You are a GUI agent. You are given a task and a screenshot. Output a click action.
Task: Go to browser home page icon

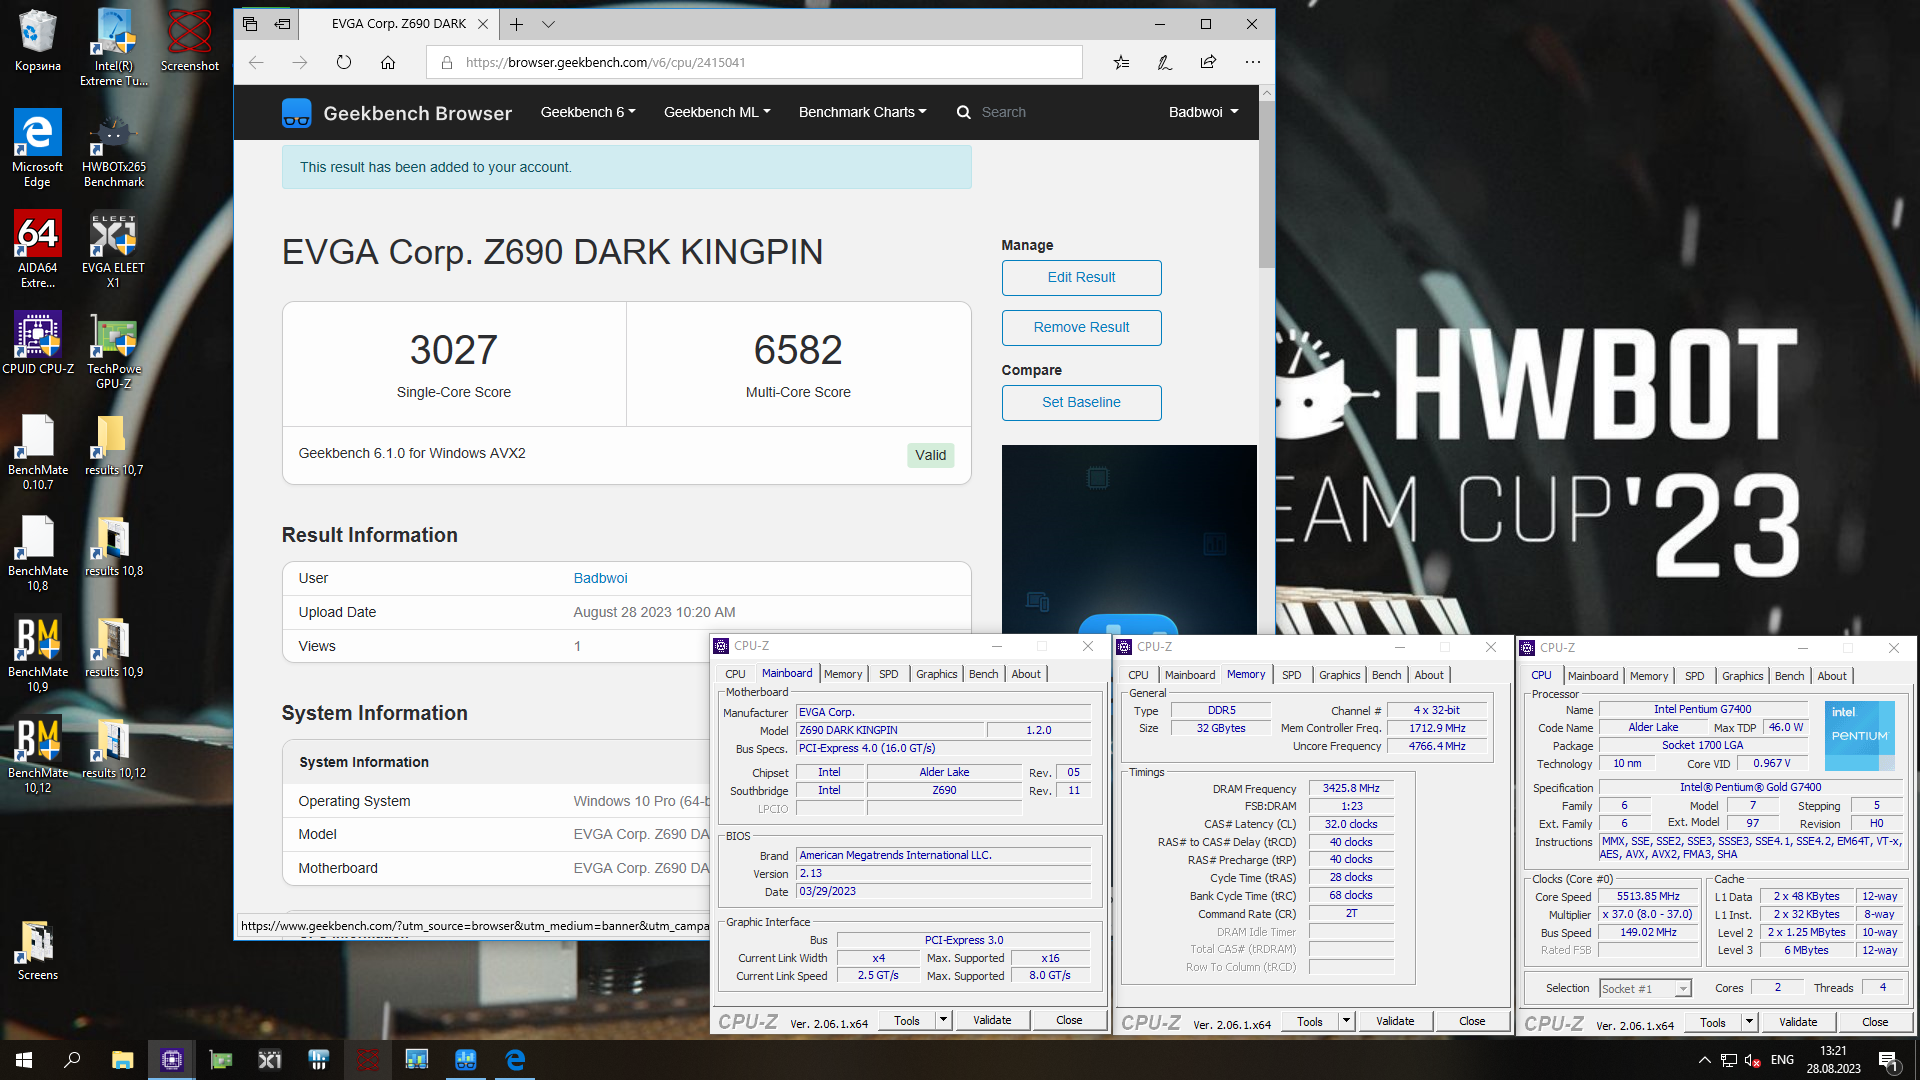tap(388, 62)
